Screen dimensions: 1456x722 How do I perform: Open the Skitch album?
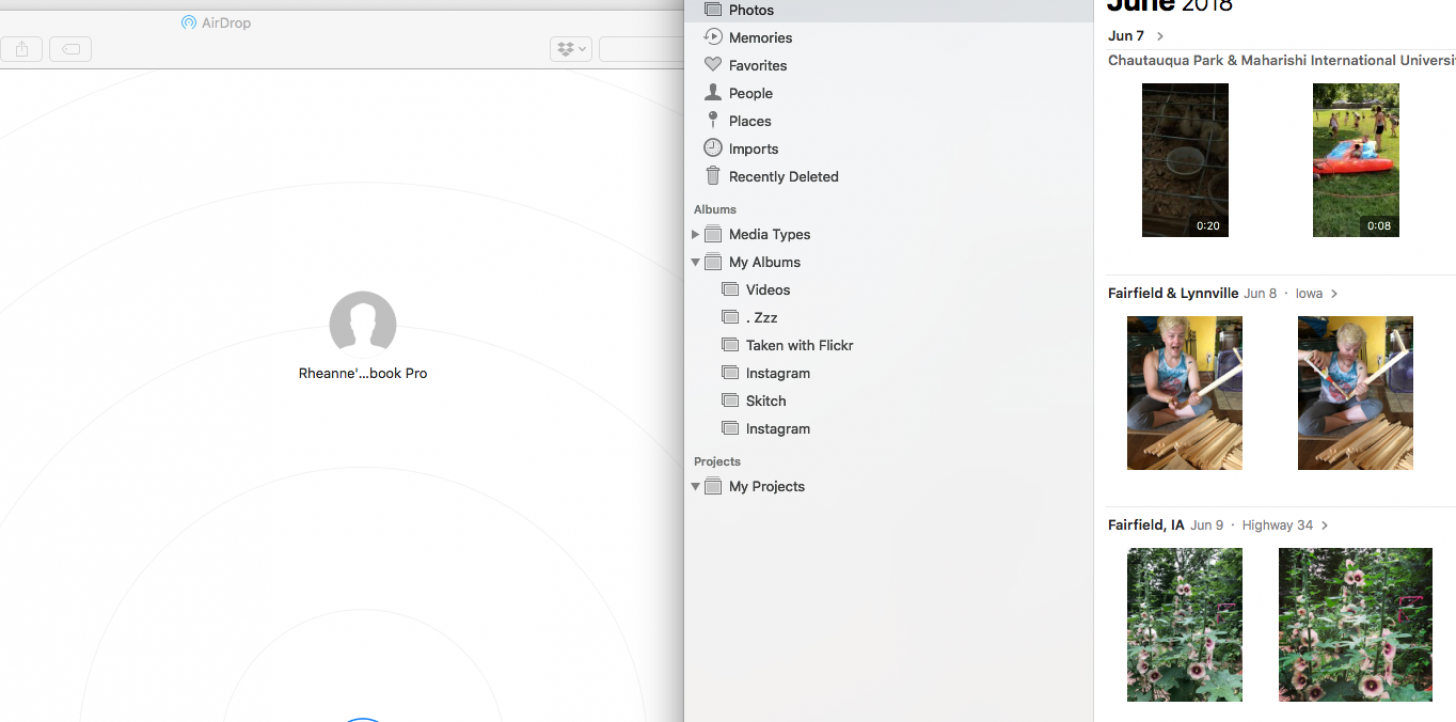pos(765,401)
